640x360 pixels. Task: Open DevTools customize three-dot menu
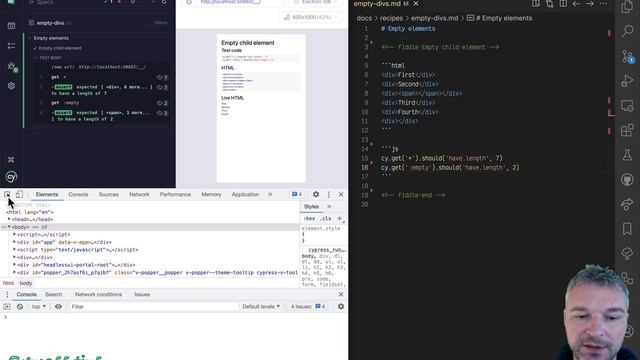(x=329, y=195)
